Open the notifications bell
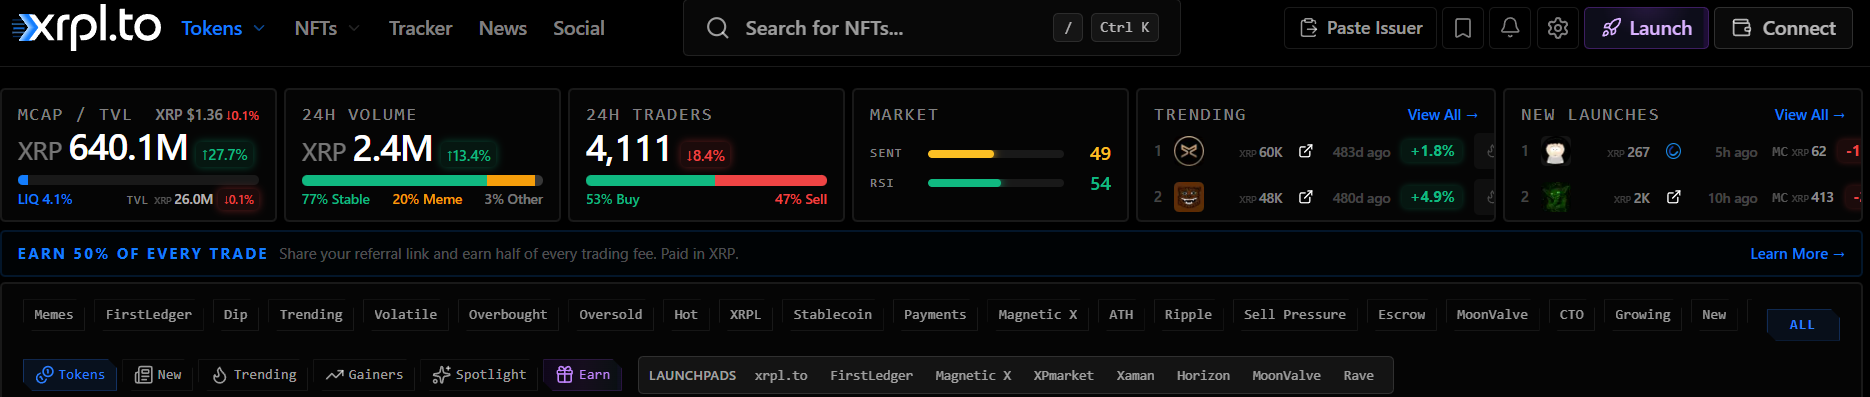This screenshot has width=1870, height=397. click(x=1510, y=28)
